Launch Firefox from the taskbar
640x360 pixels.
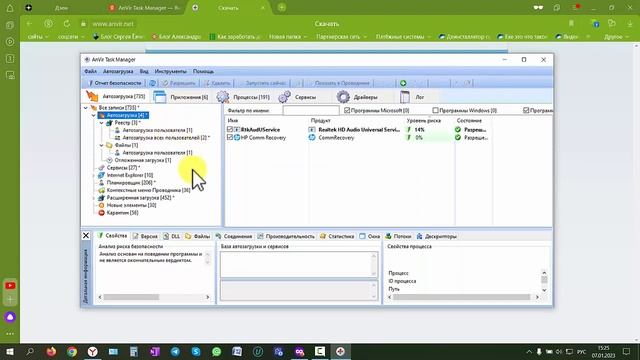tap(51, 351)
